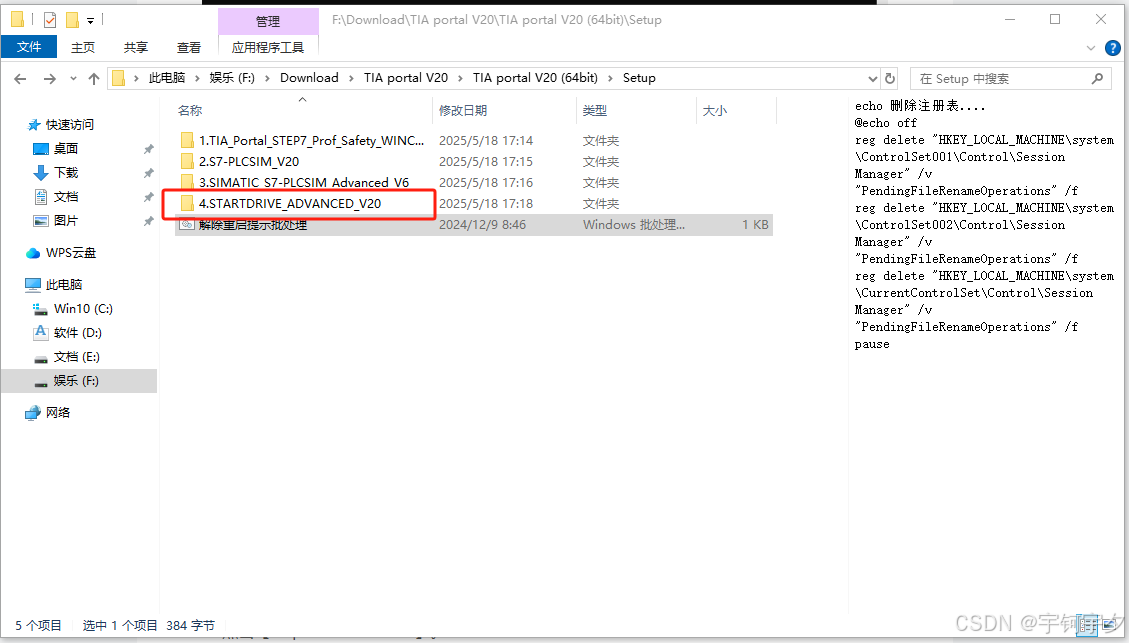Expand the ribbon with the chevron

pyautogui.click(x=1091, y=48)
